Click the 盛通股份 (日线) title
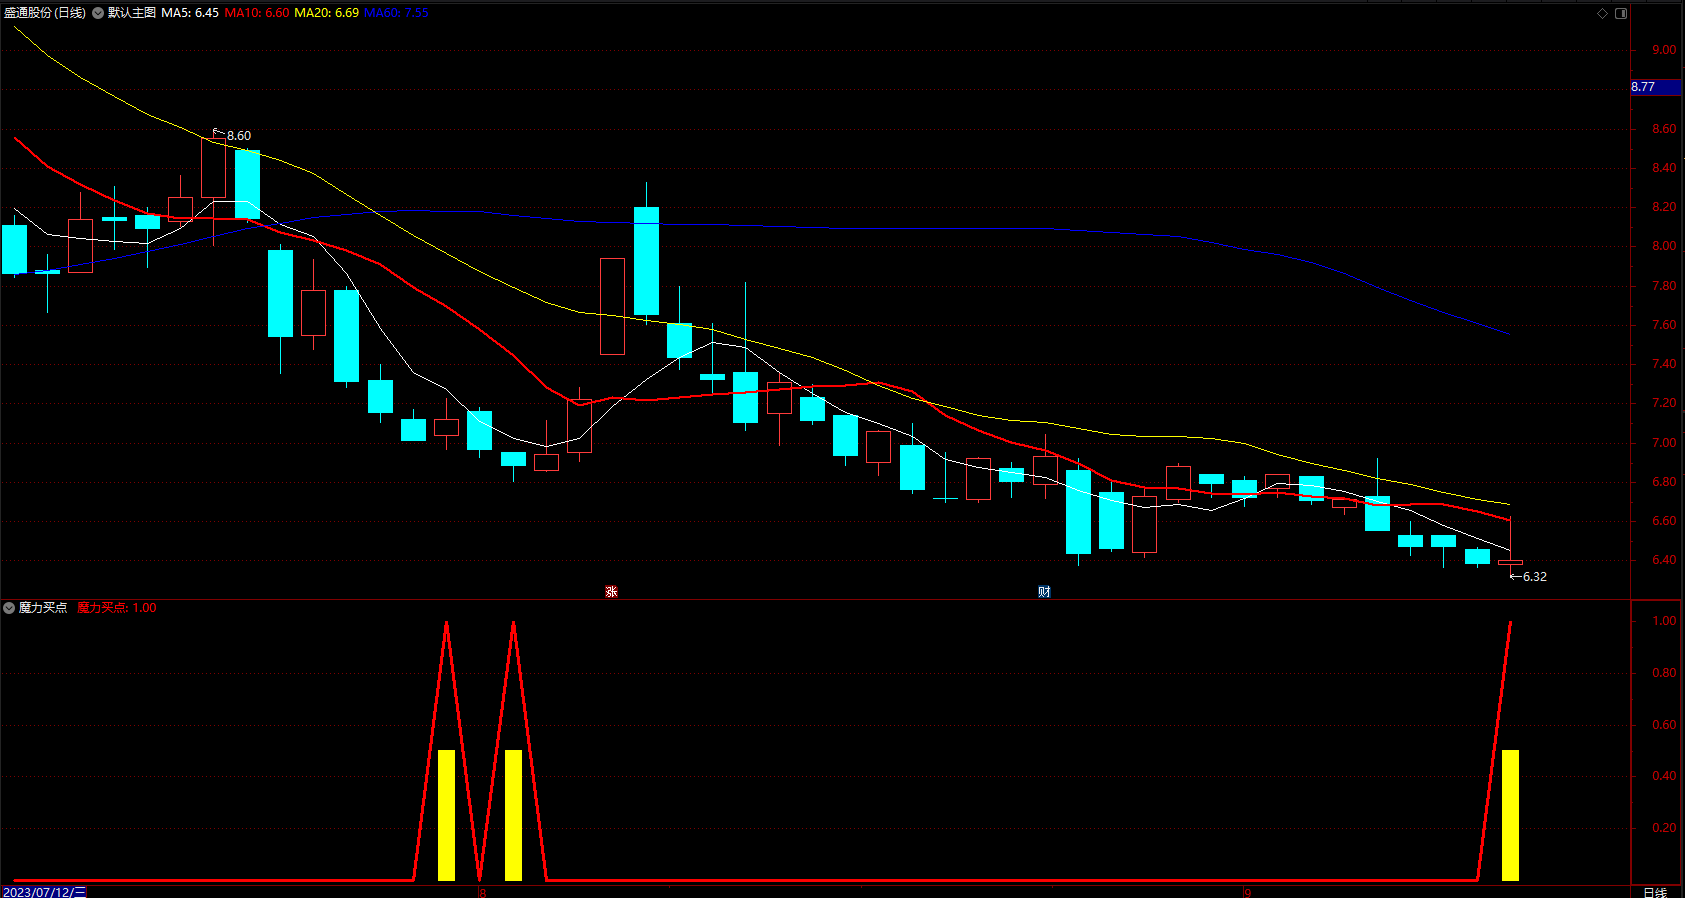Screen dimensions: 1685x898 click(45, 13)
